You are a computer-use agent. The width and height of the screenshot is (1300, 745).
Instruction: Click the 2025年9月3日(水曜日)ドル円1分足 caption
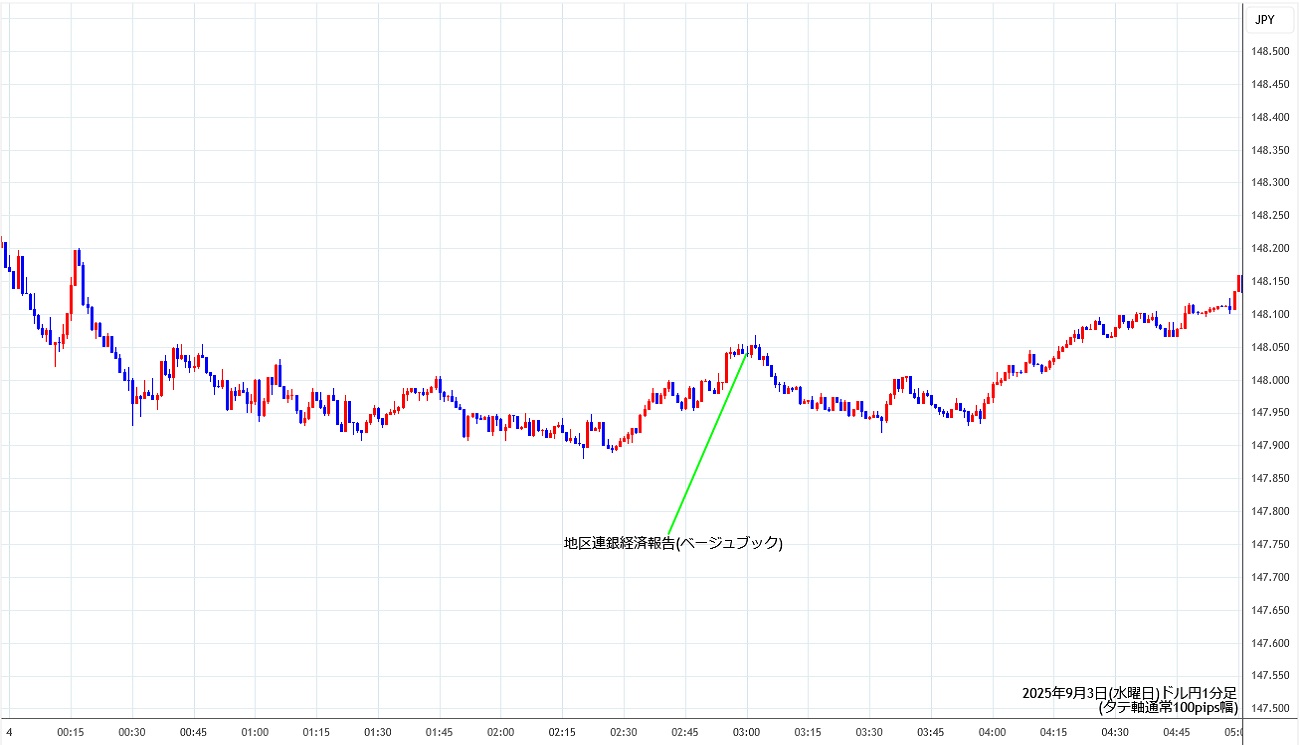tap(1130, 693)
